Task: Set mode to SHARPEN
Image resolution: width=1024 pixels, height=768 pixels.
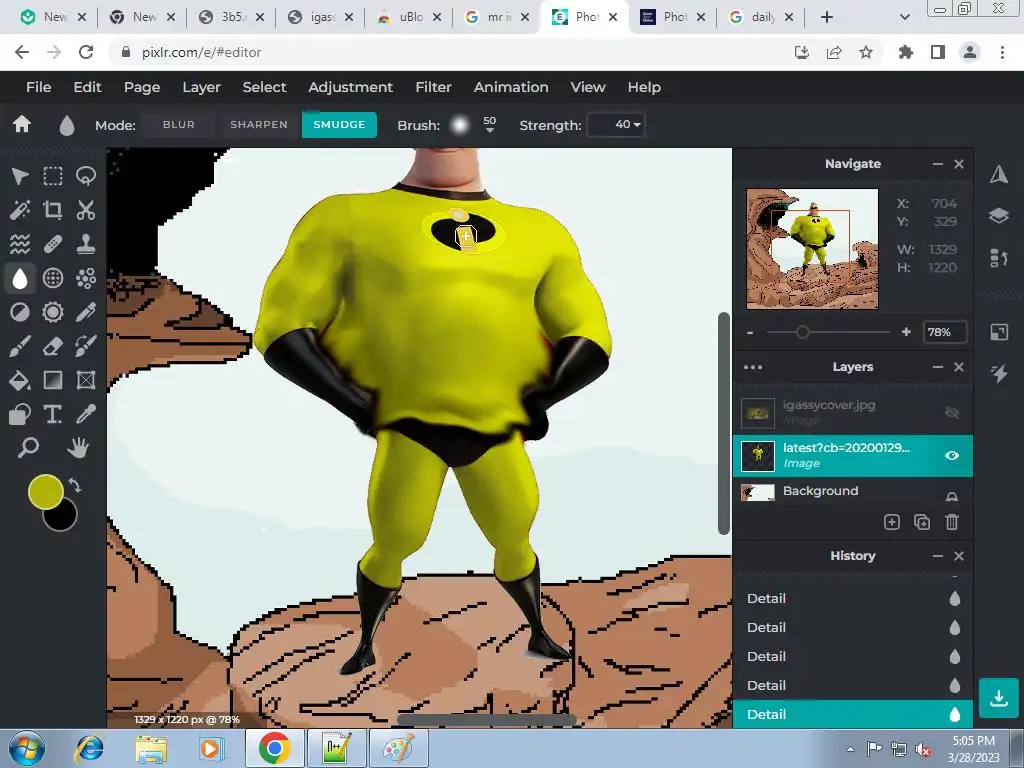Action: click(x=259, y=124)
